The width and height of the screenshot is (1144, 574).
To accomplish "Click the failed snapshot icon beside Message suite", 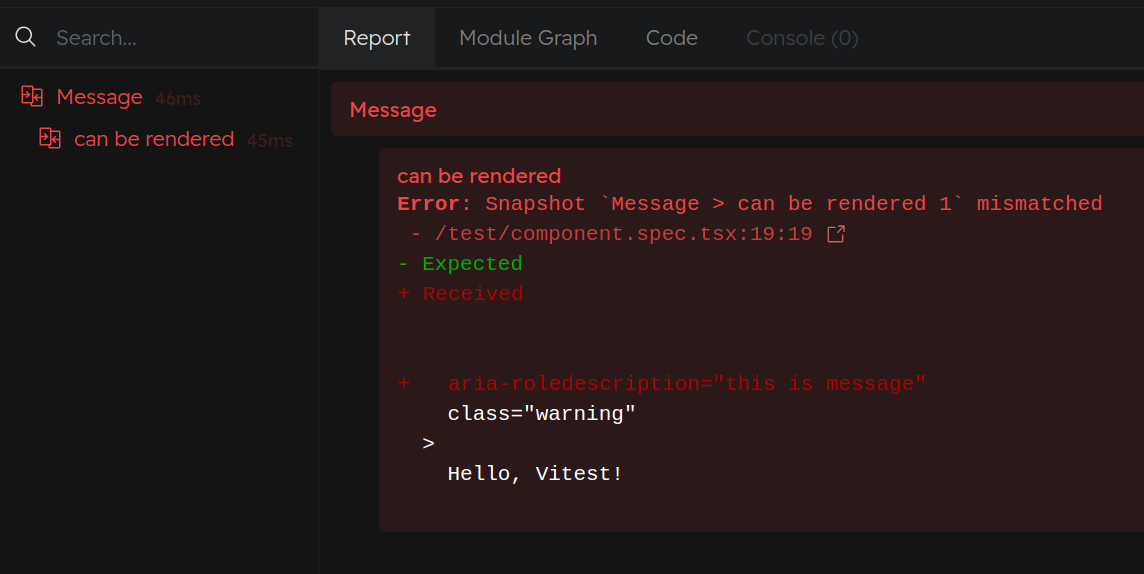I will (x=31, y=96).
